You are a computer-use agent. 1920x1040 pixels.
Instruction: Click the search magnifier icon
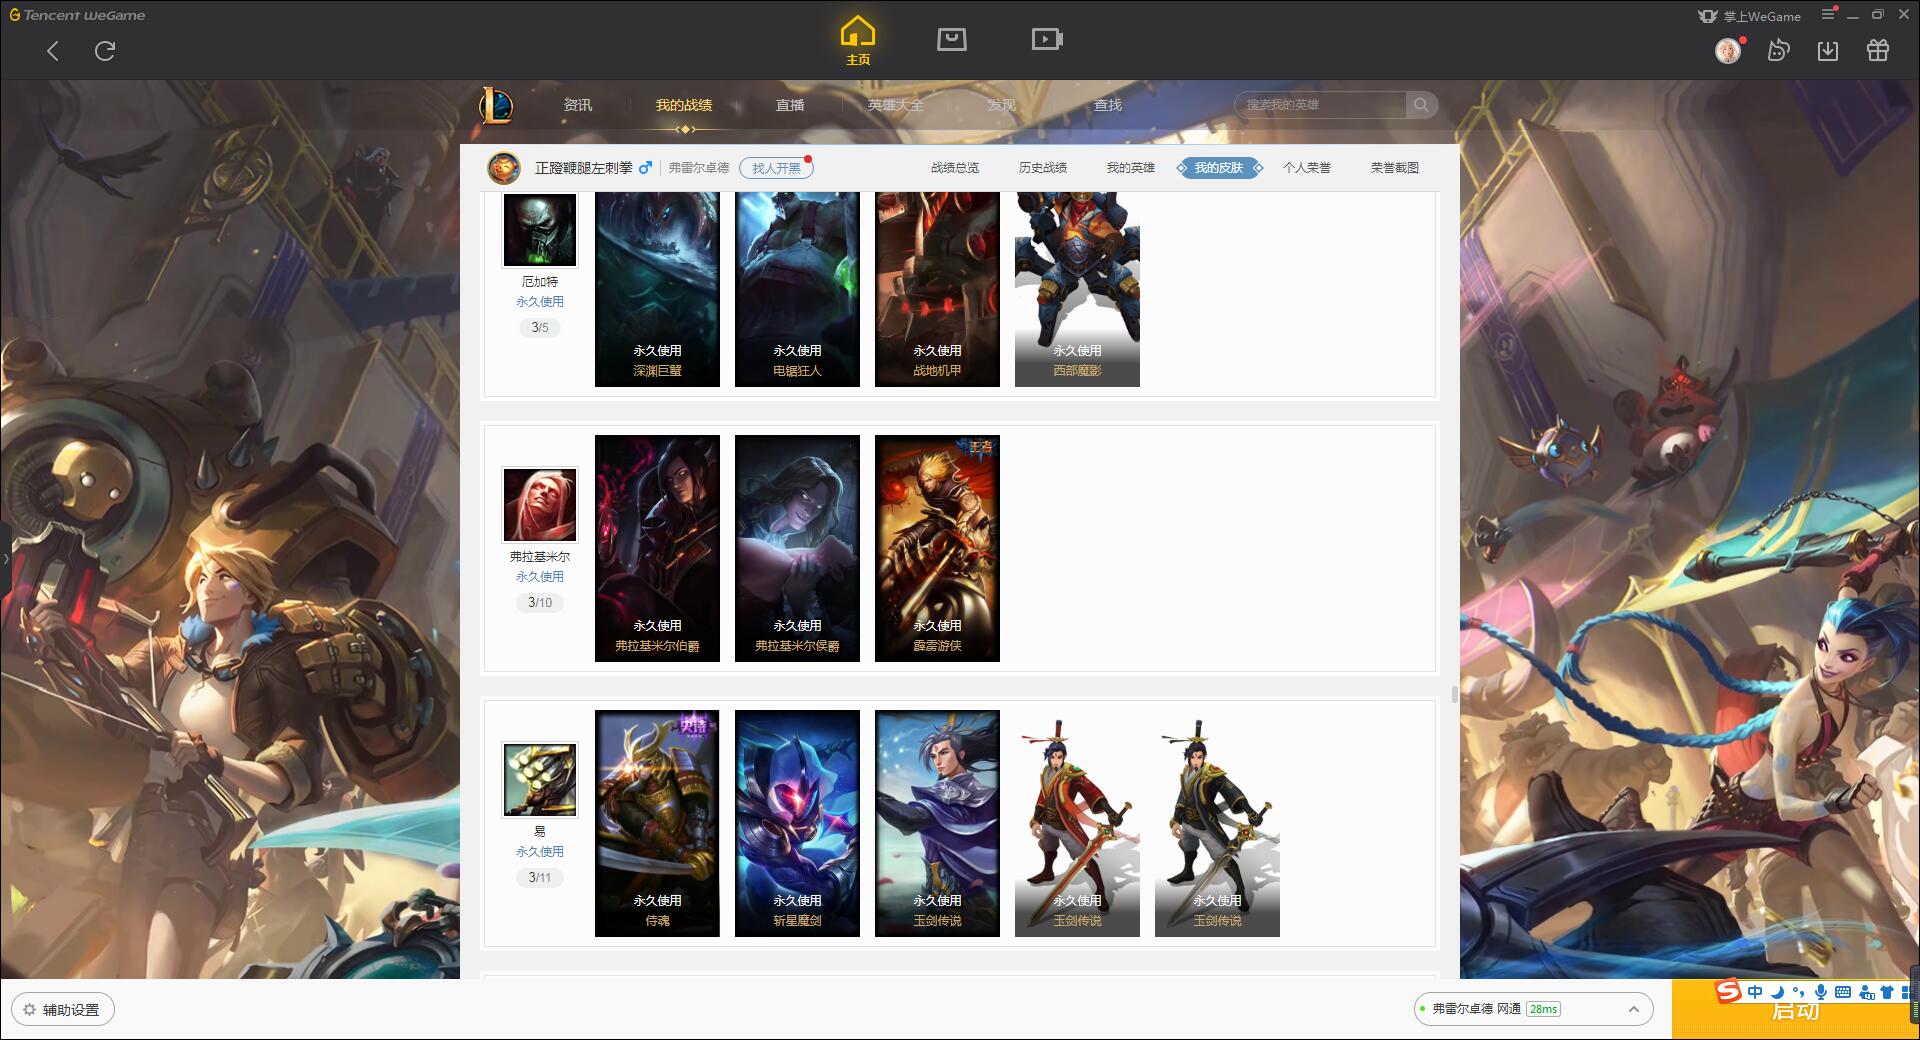pyautogui.click(x=1421, y=105)
